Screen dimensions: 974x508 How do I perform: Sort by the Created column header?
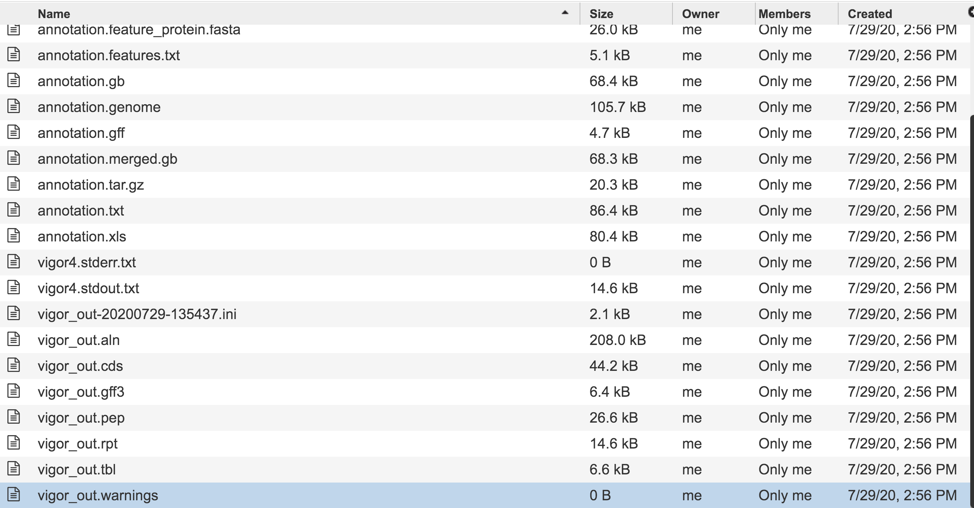pyautogui.click(x=869, y=14)
